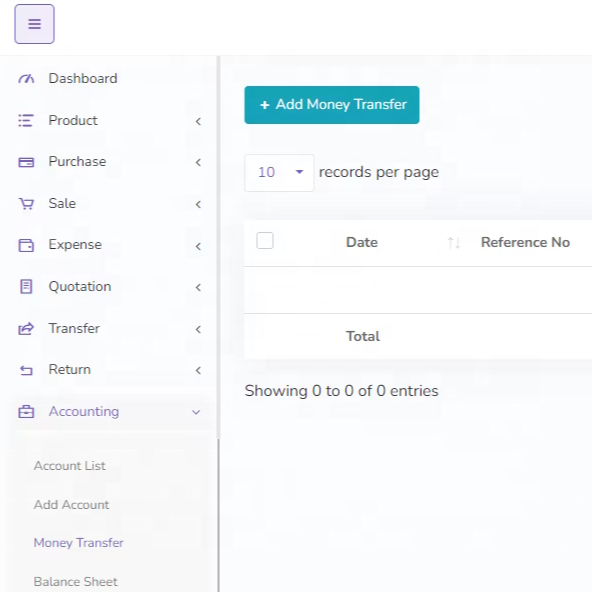Screen dimensions: 592x592
Task: Click the Purchase card icon
Action: [x=26, y=162]
